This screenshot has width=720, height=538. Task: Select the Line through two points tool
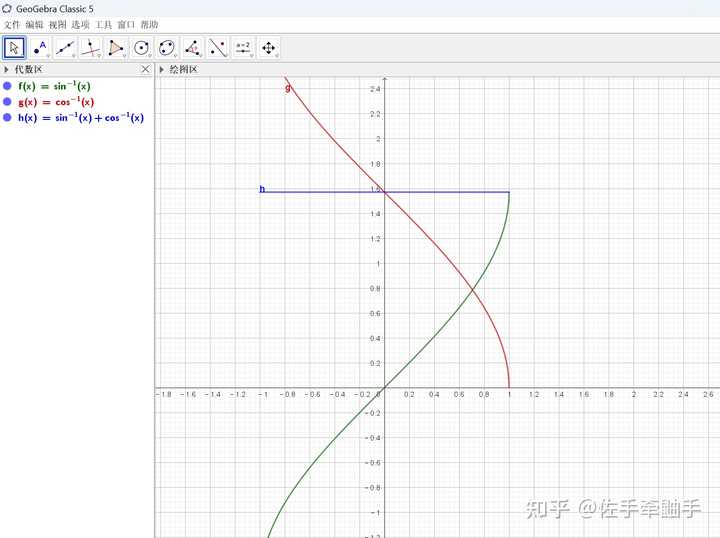65,48
